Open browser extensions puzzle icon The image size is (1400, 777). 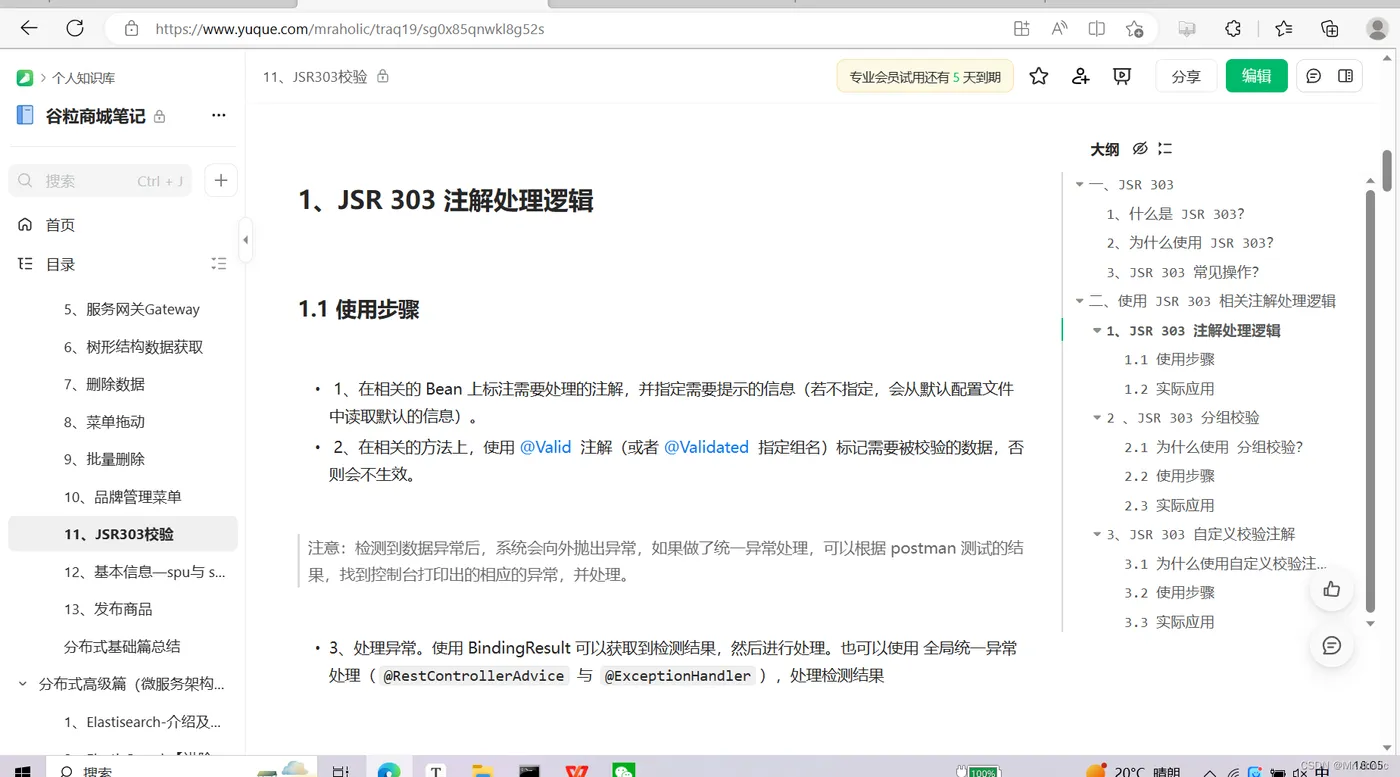(1233, 29)
